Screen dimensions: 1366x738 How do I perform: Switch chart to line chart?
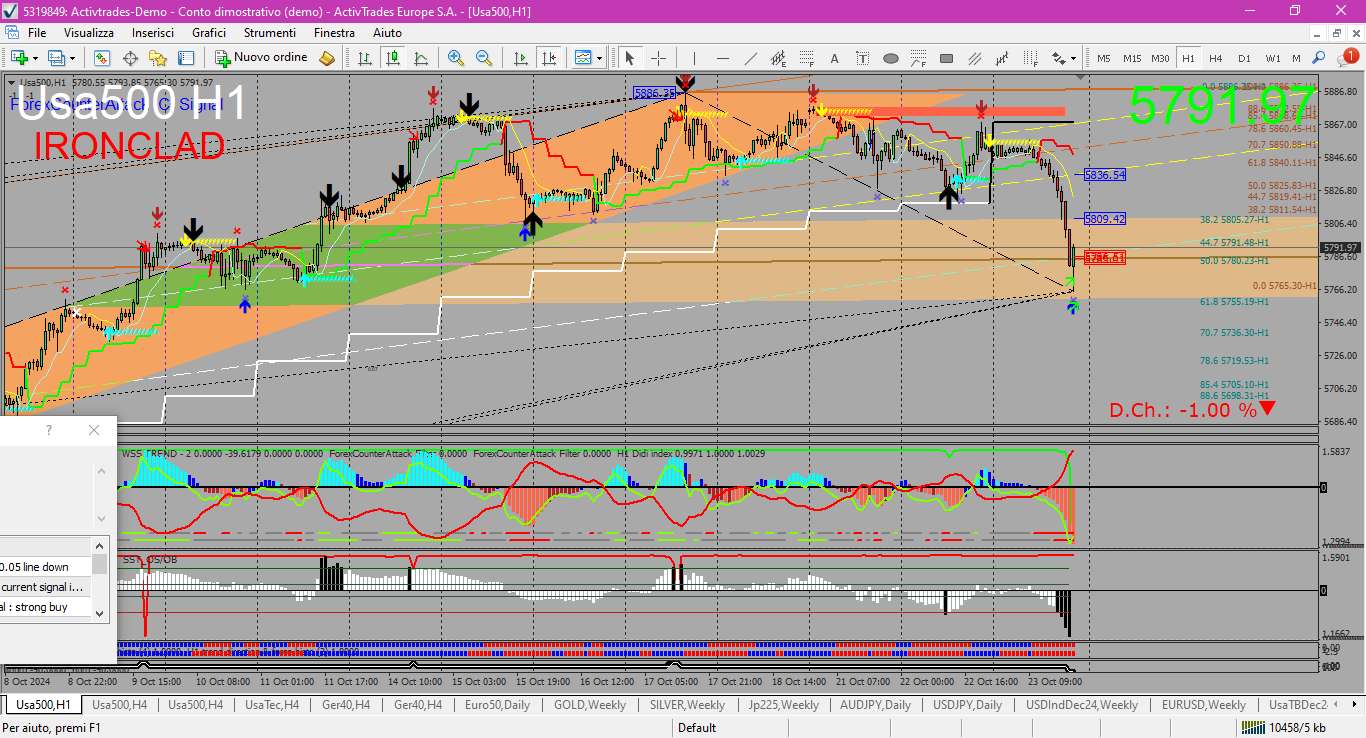(421, 58)
